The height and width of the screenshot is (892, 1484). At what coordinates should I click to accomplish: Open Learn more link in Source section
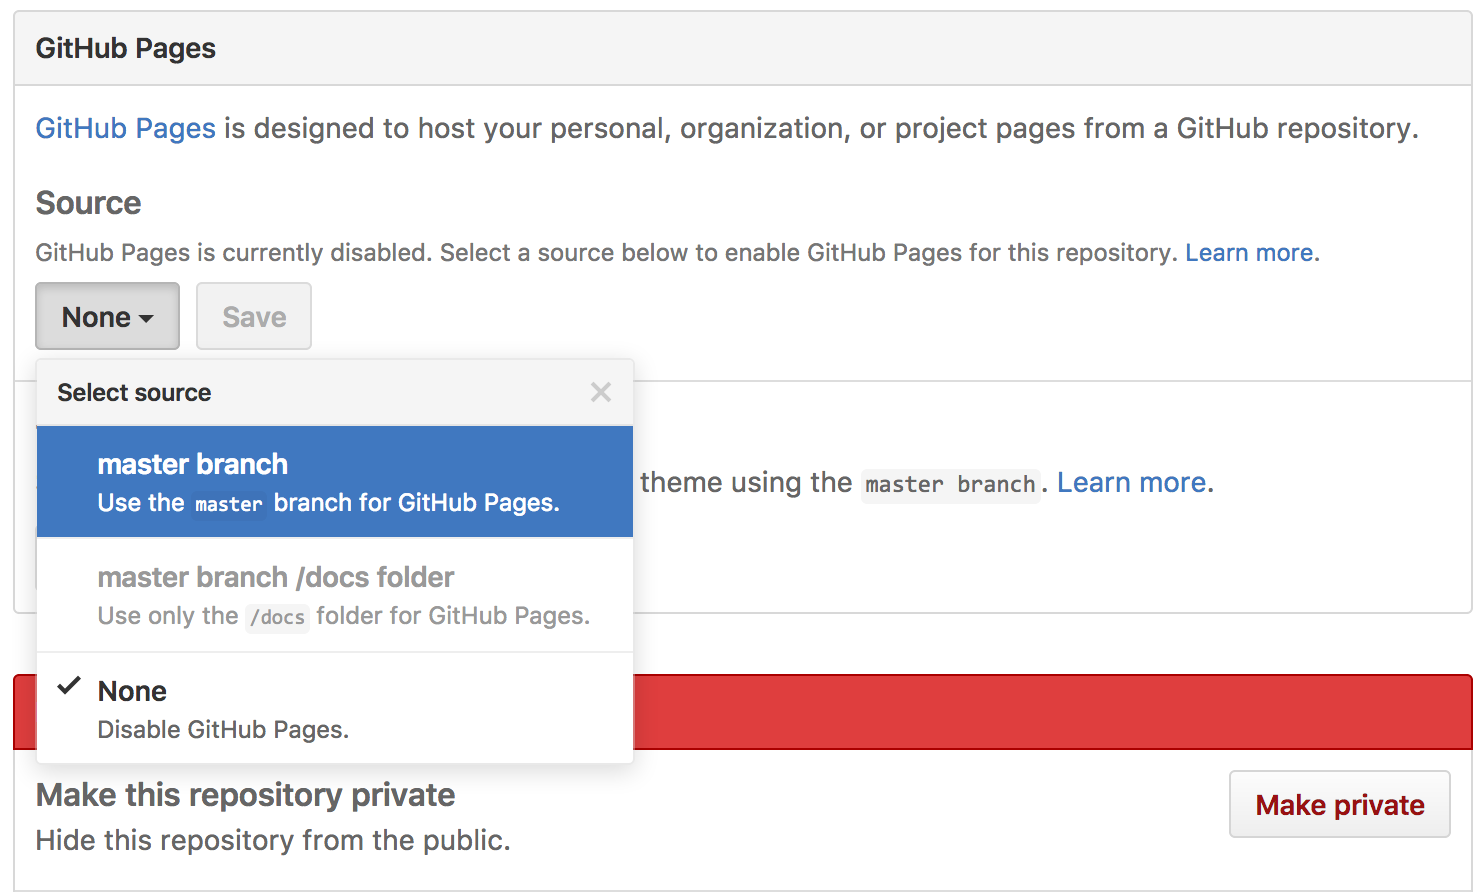[1249, 253]
